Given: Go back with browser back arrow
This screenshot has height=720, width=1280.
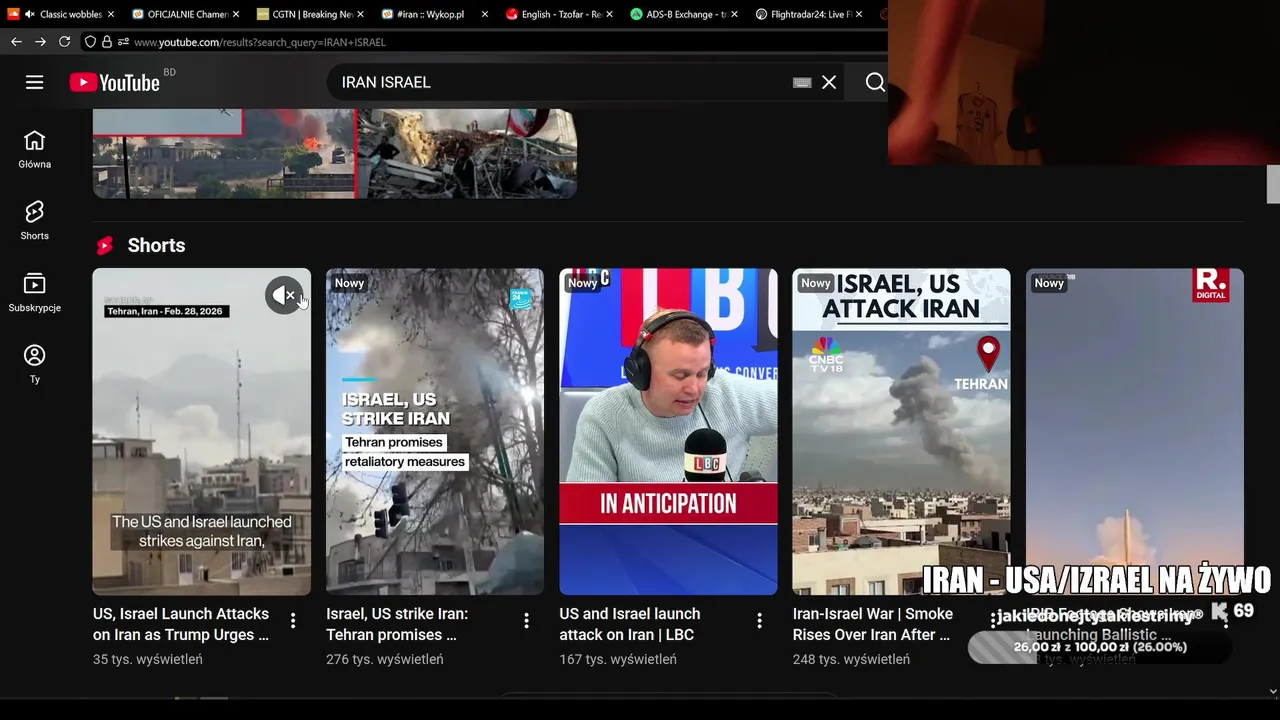Looking at the screenshot, I should coord(16,42).
